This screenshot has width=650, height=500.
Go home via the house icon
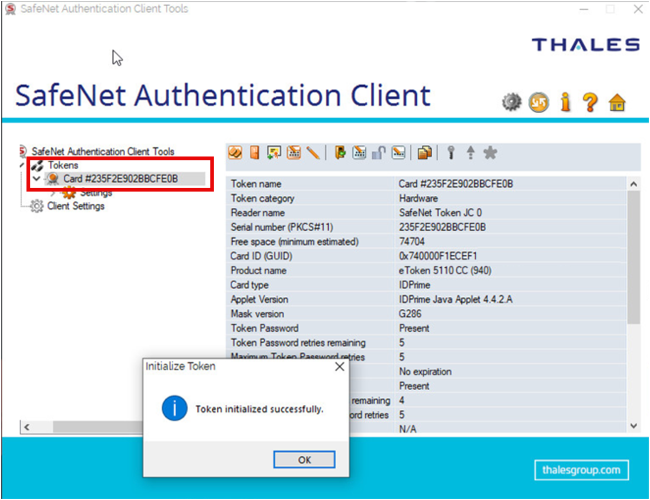coord(617,102)
